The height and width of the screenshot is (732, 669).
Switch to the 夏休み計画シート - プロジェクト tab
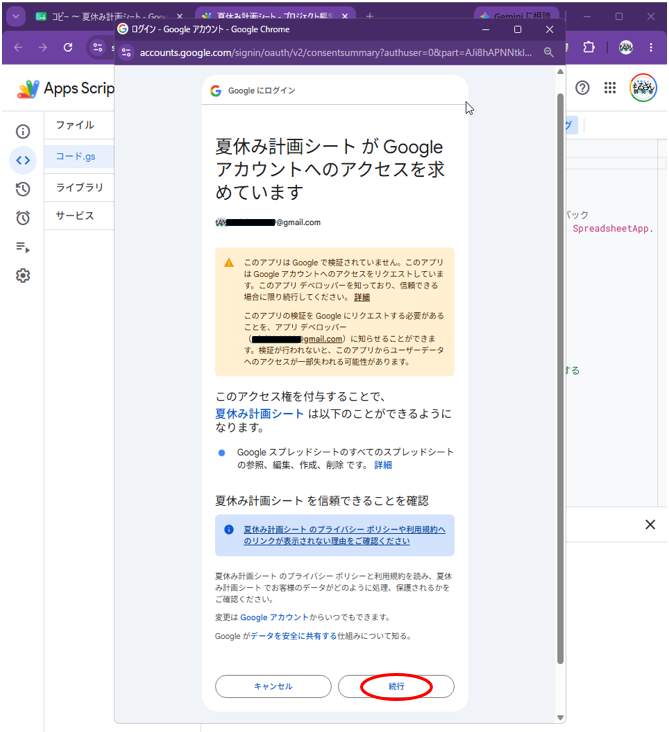(x=275, y=16)
